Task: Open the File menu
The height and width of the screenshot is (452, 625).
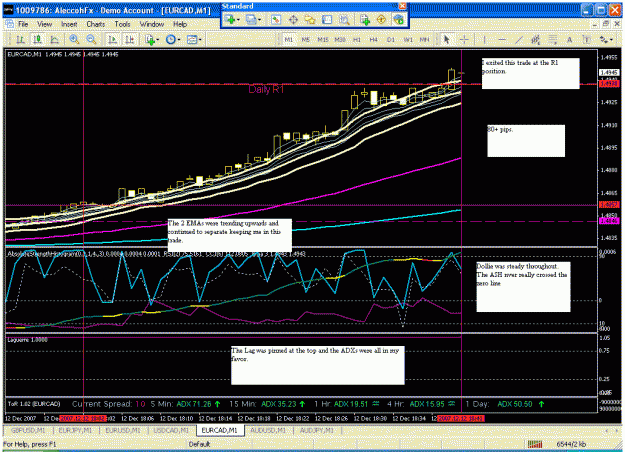Action: point(23,24)
